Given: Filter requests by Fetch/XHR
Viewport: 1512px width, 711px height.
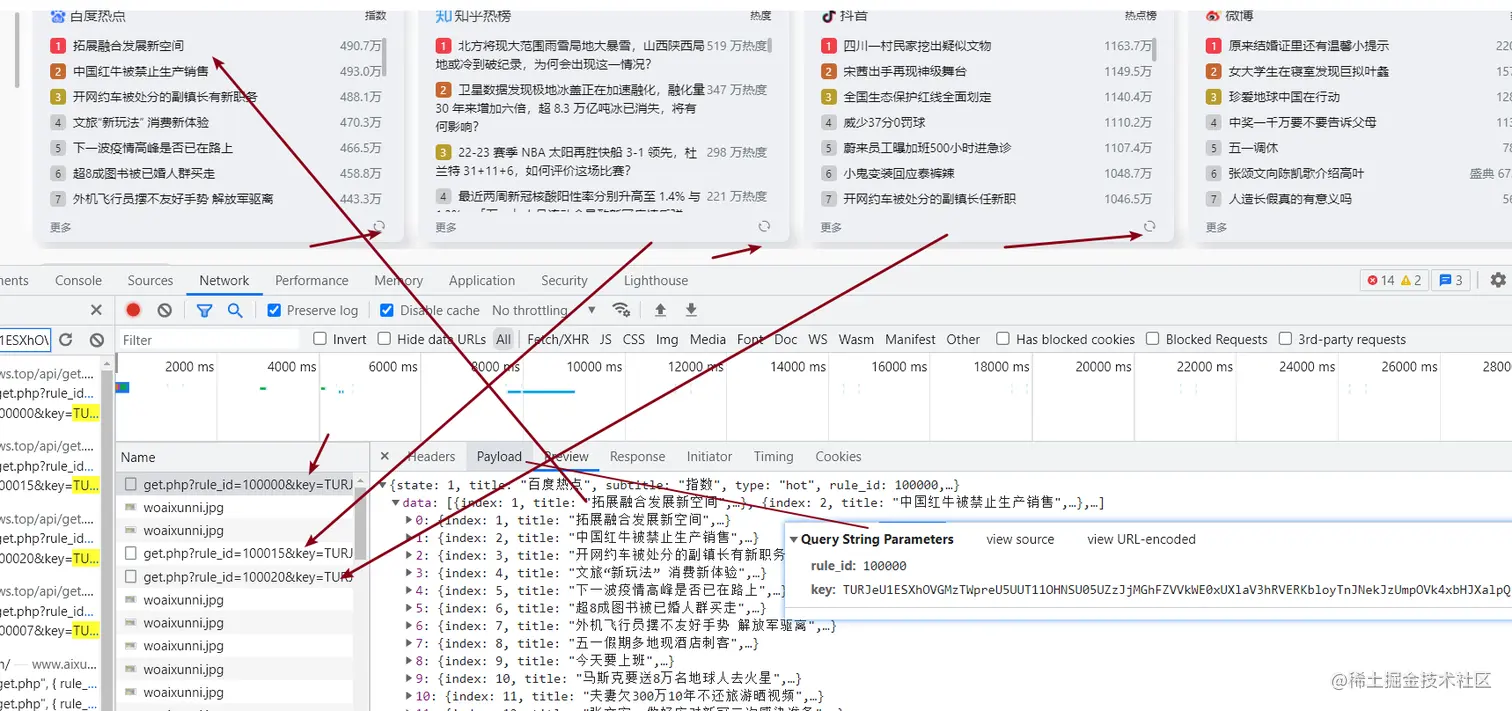Looking at the screenshot, I should click(558, 340).
